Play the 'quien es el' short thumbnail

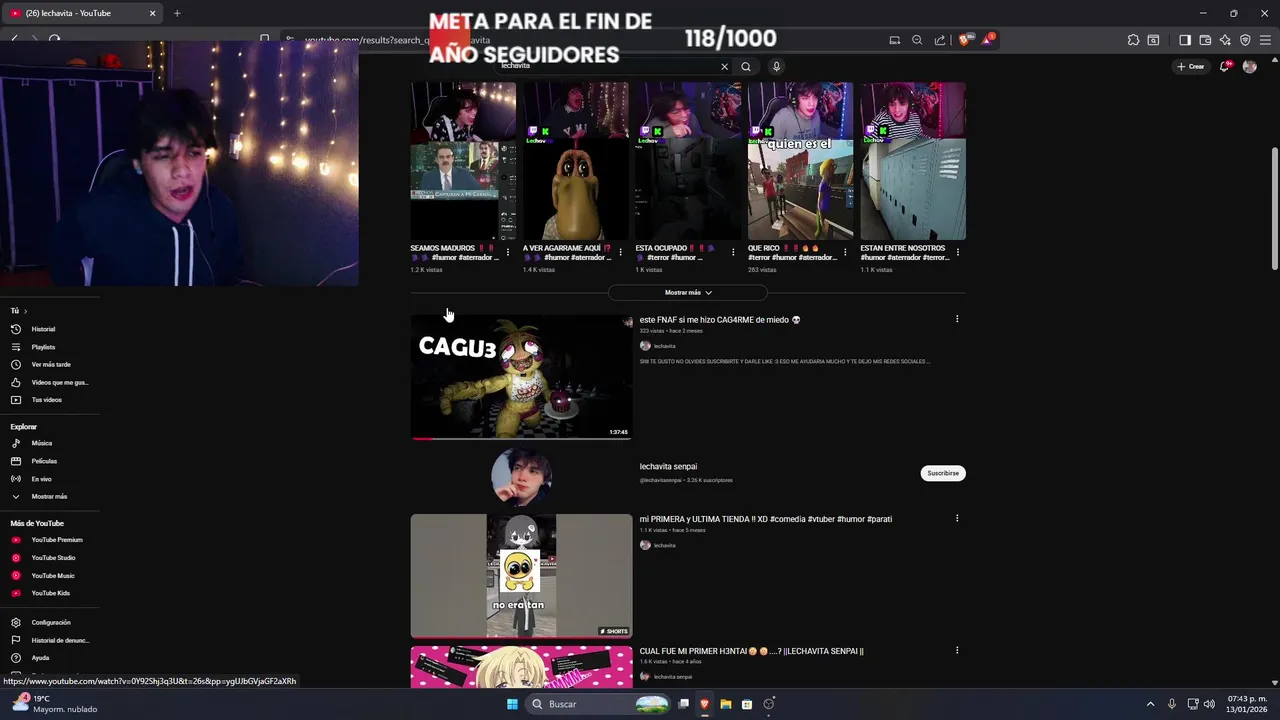[x=800, y=161]
